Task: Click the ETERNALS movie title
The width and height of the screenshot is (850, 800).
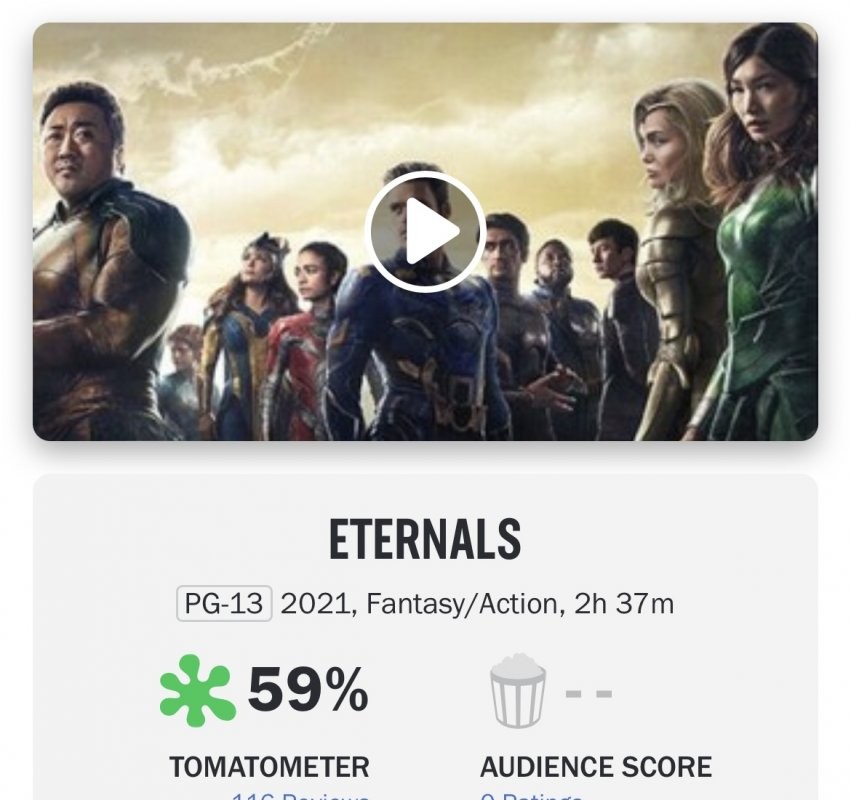Action: pos(425,540)
